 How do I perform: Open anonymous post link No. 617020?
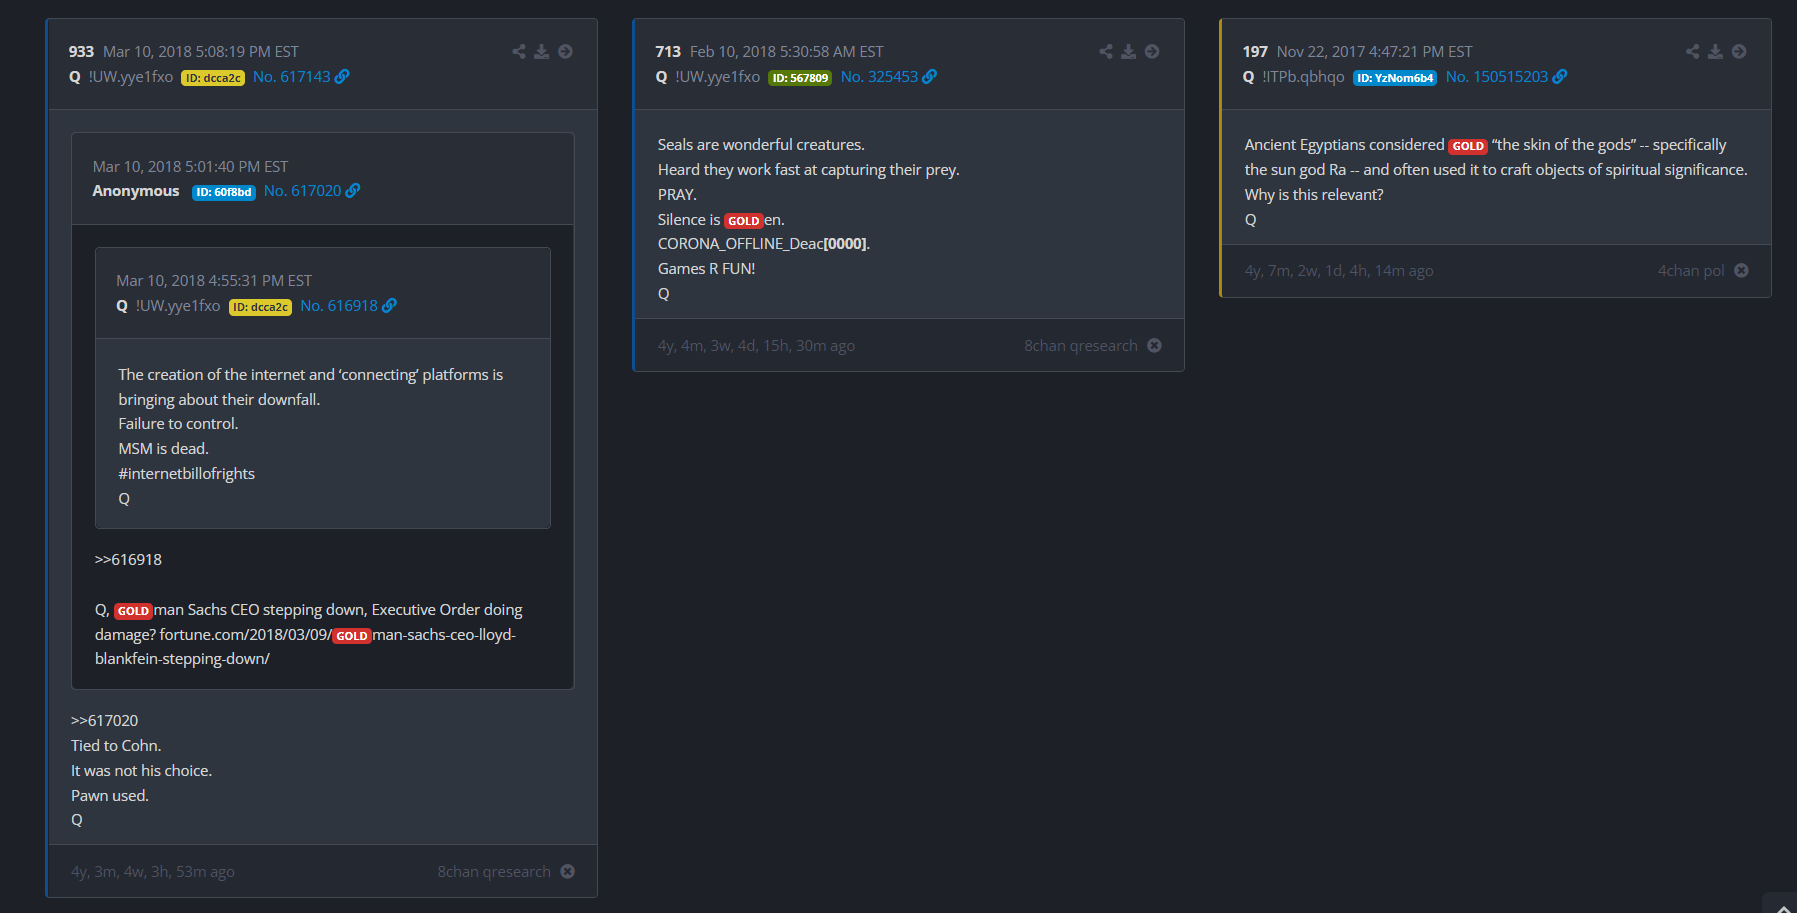coord(302,190)
